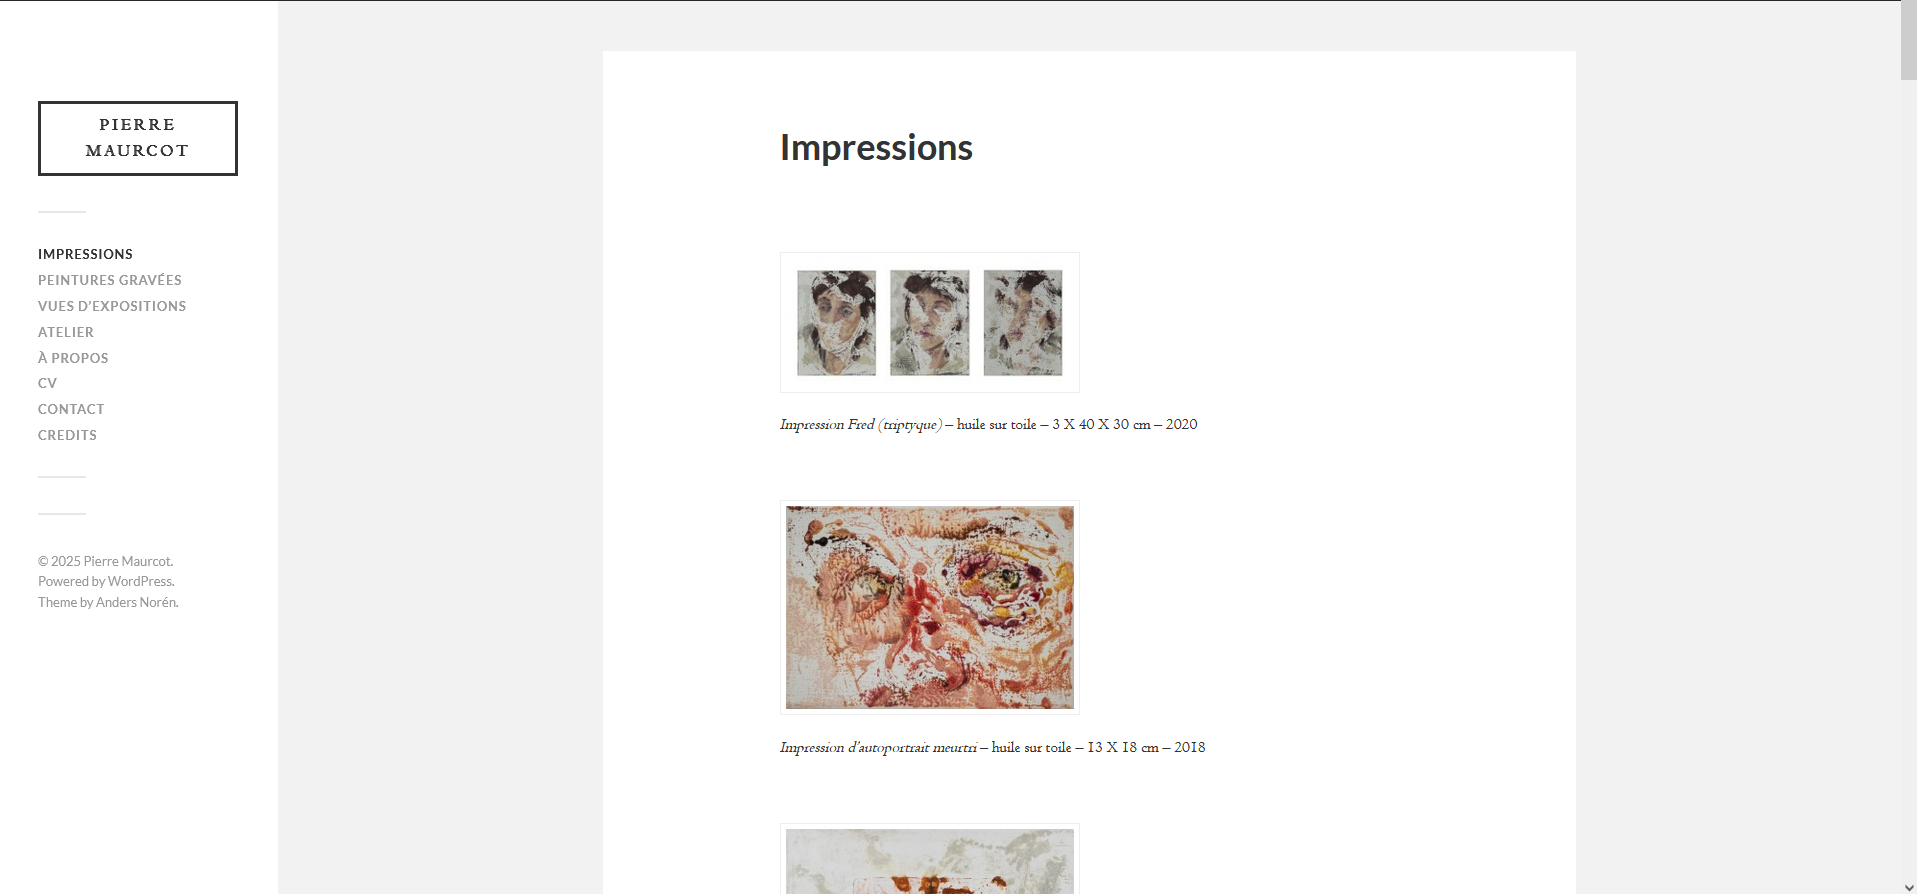Go to the Contact page
The height and width of the screenshot is (894, 1917).
click(71, 409)
